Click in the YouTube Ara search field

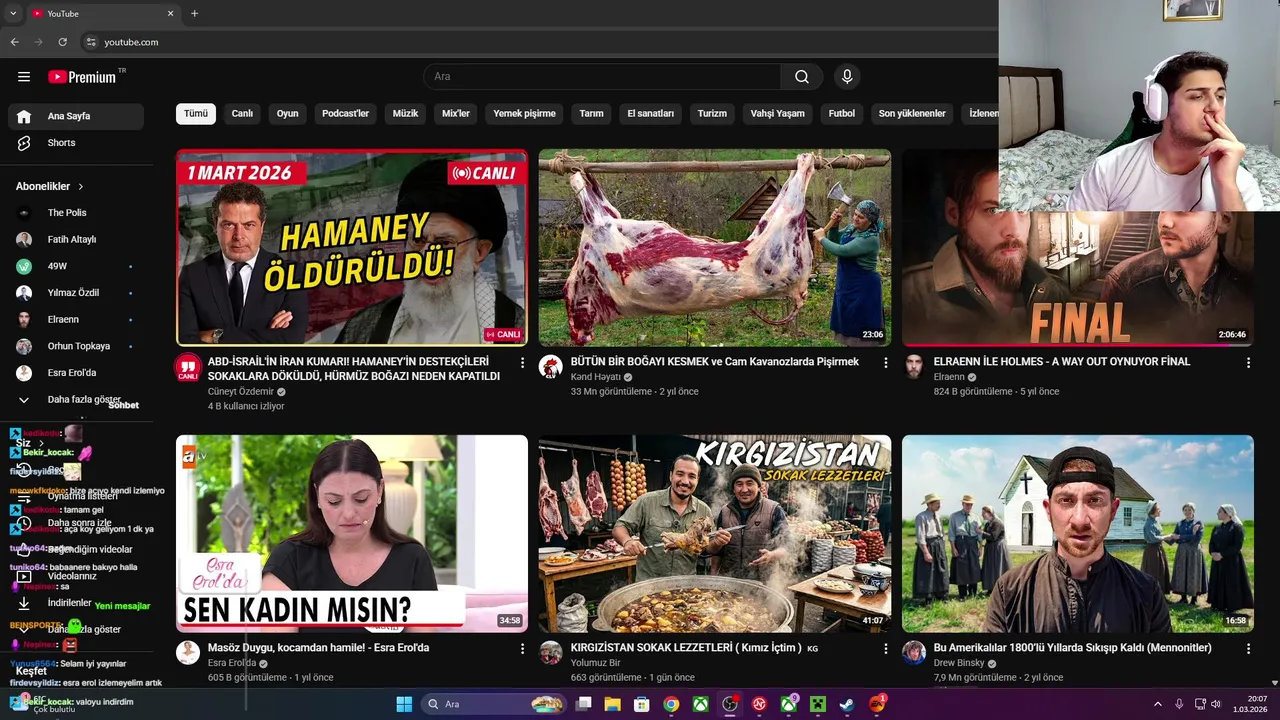(602, 77)
